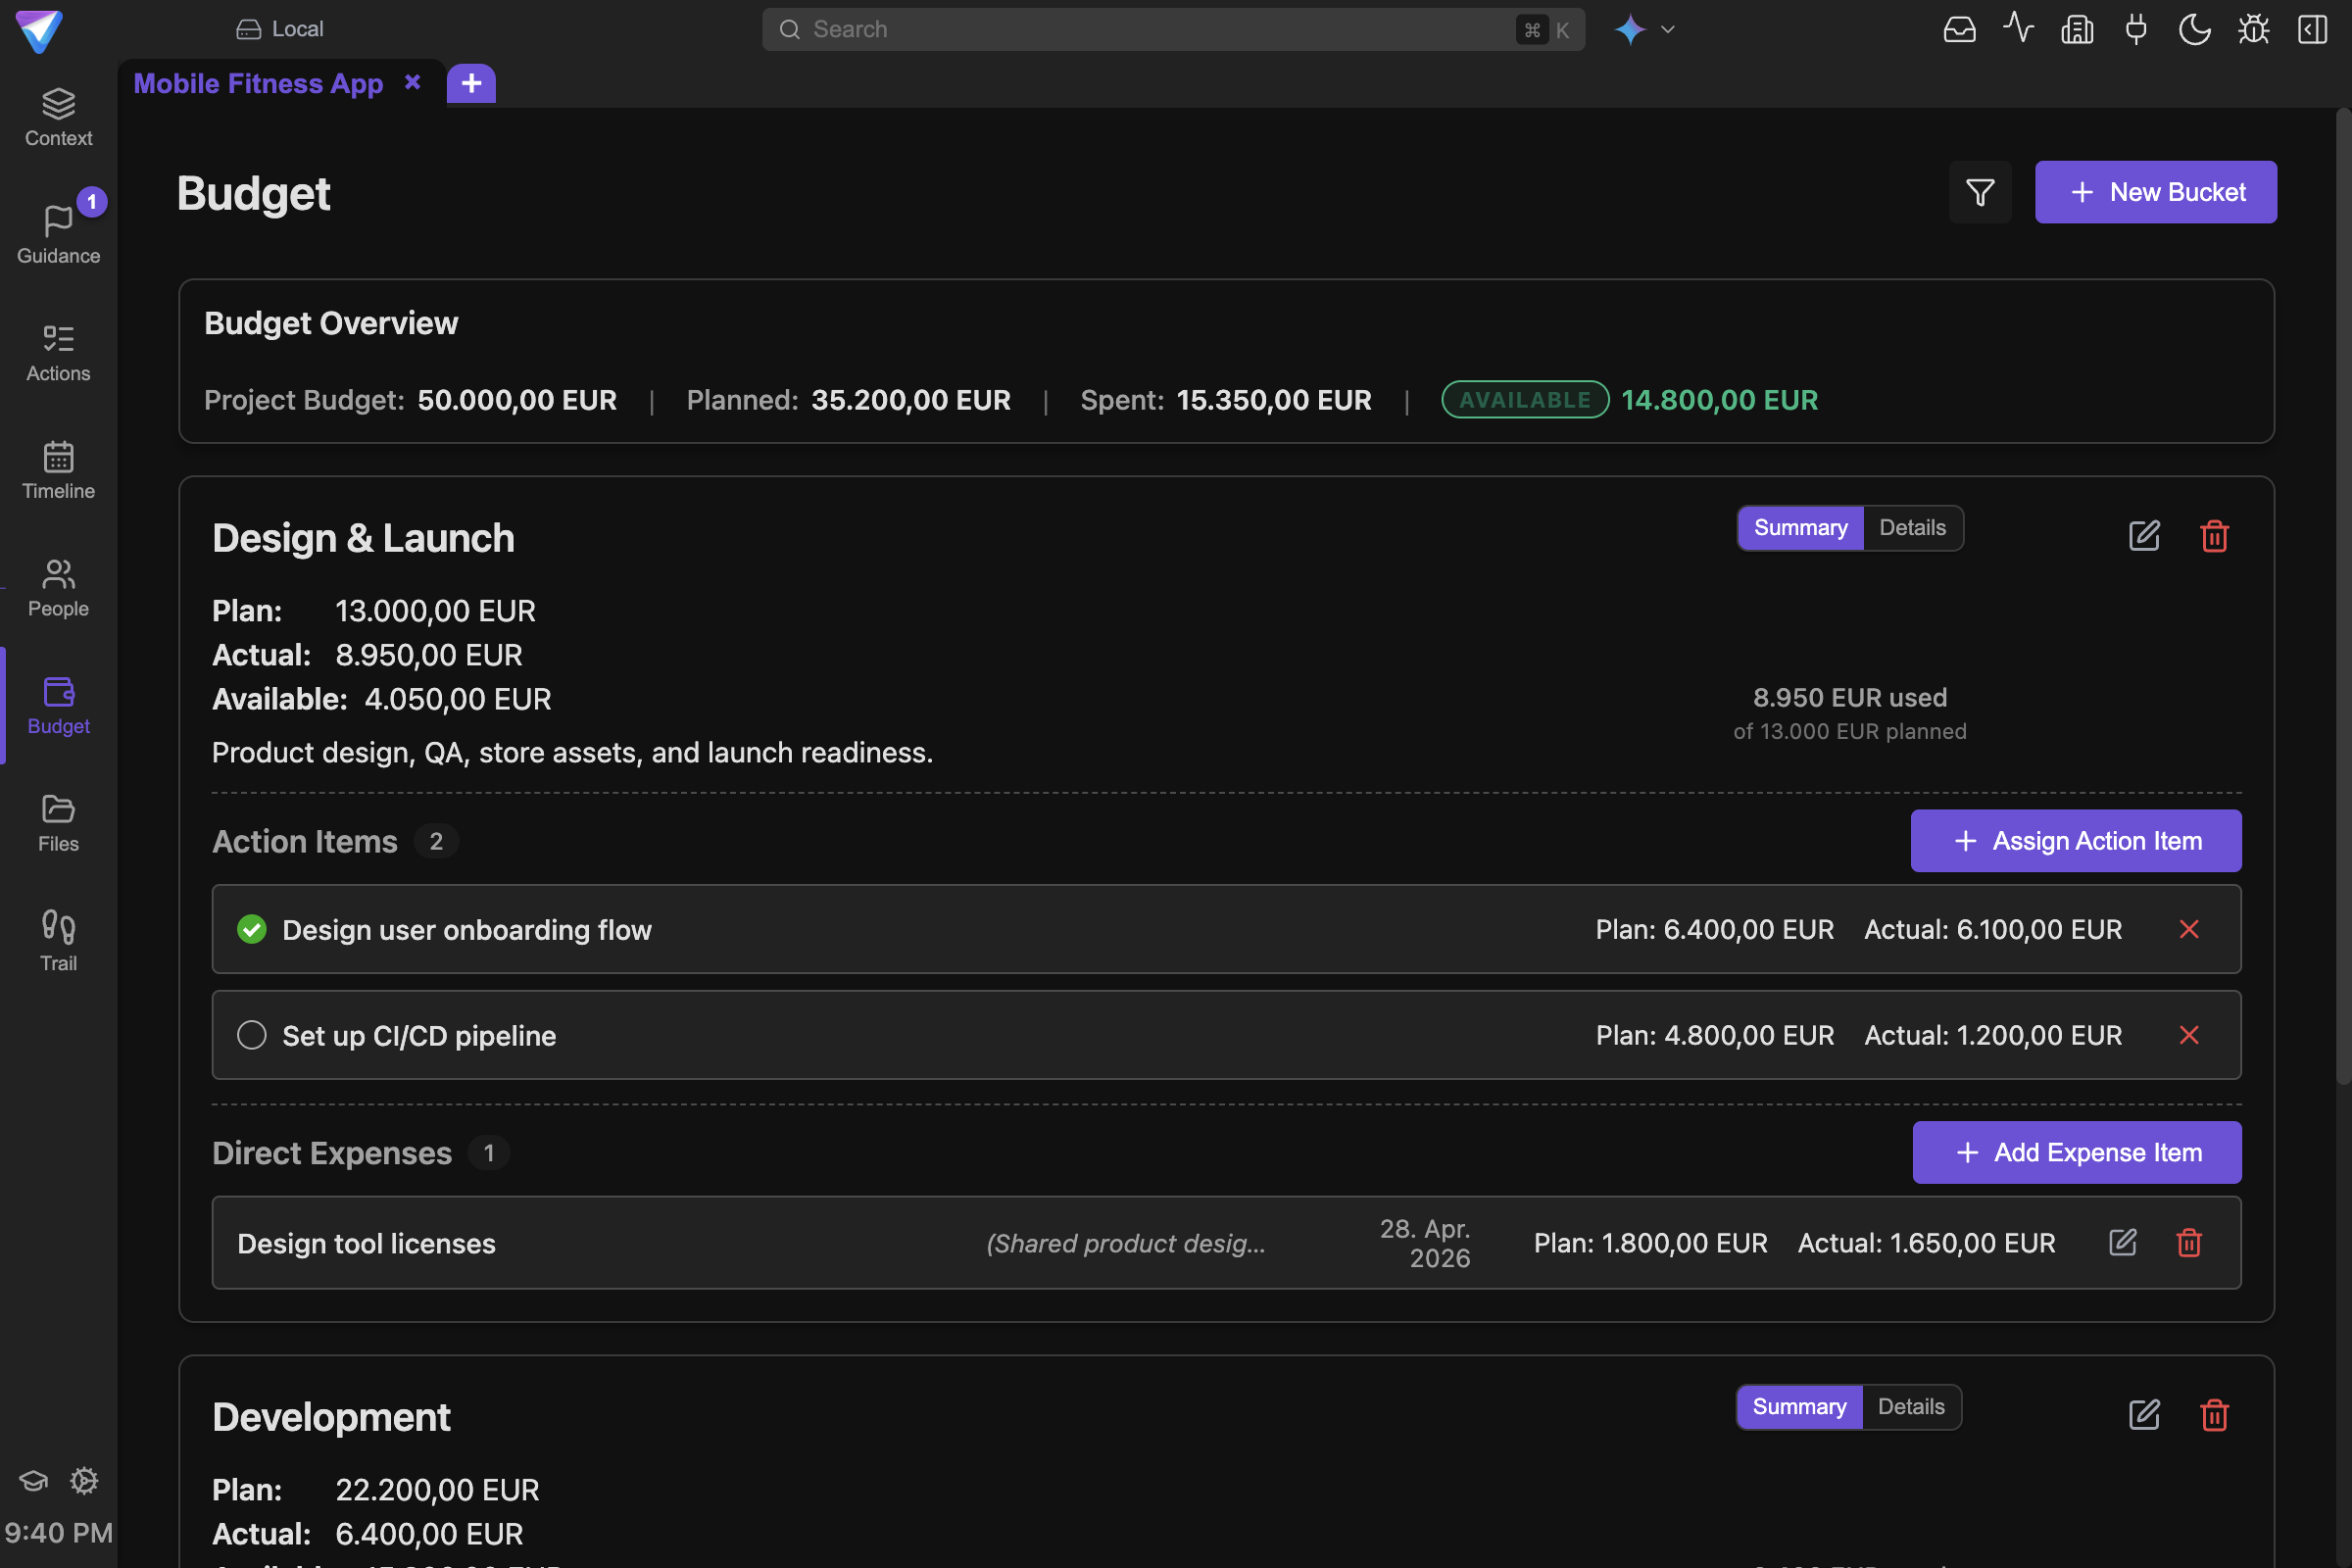Click the Direct Expenses count badge 1
The image size is (2352, 1568).
(x=489, y=1152)
